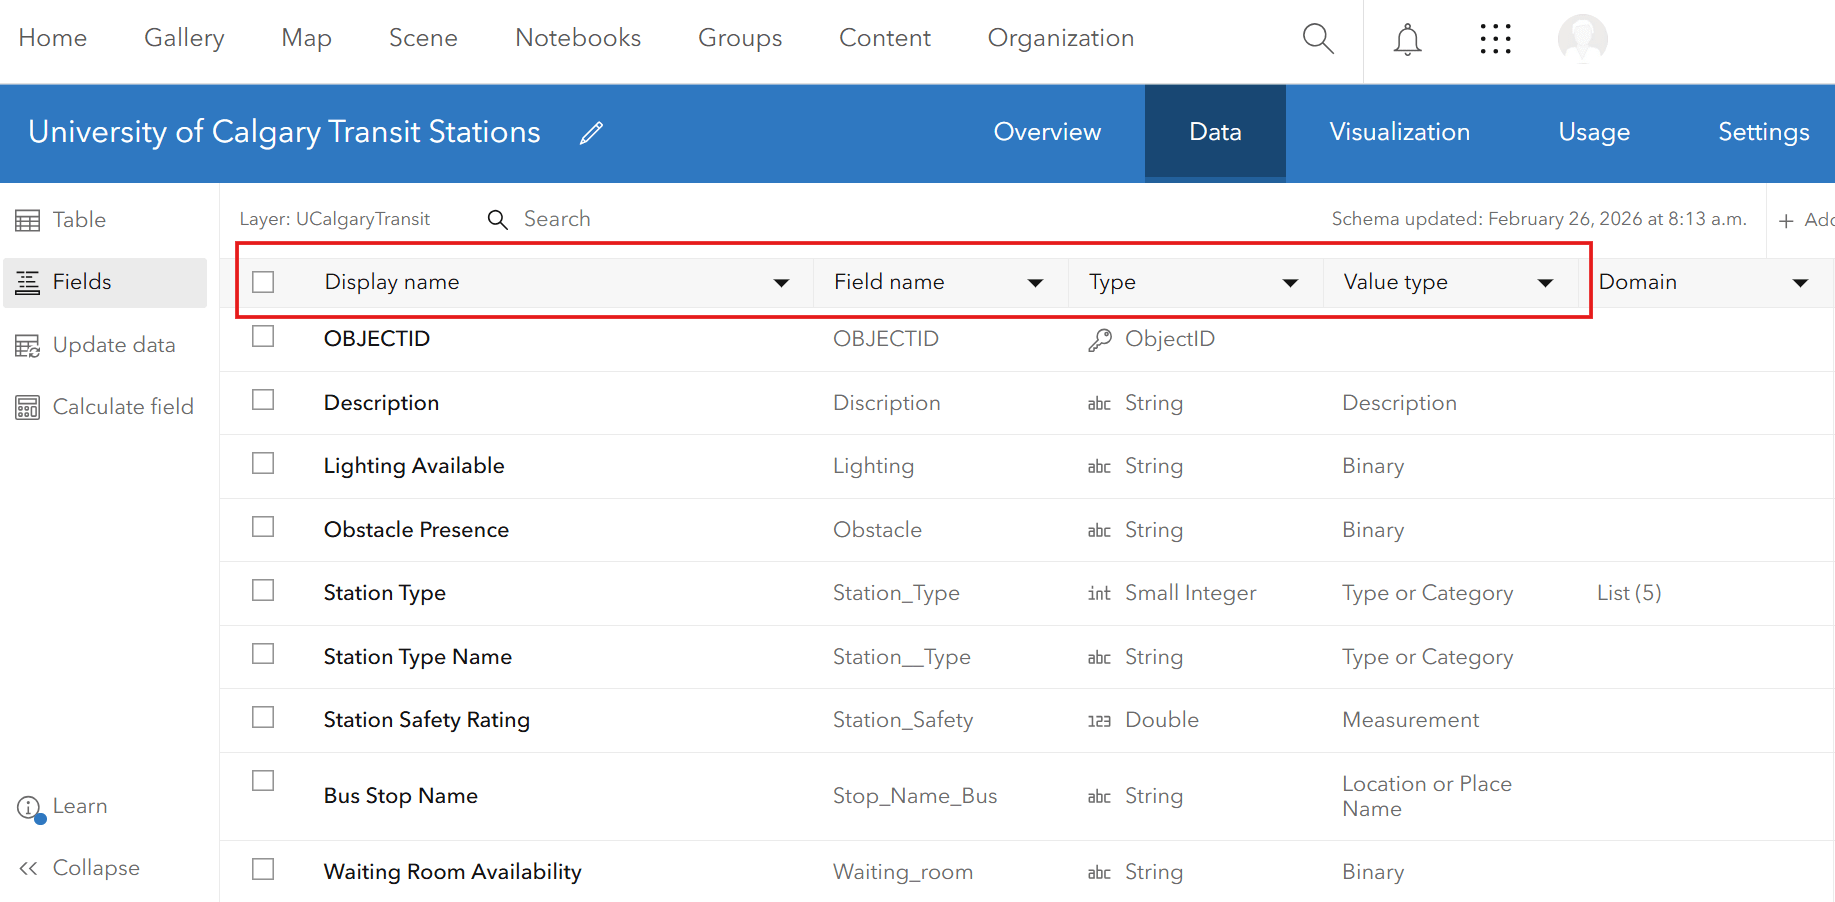Click the Table grid icon in sidebar
The image size is (1835, 902).
pos(28,220)
